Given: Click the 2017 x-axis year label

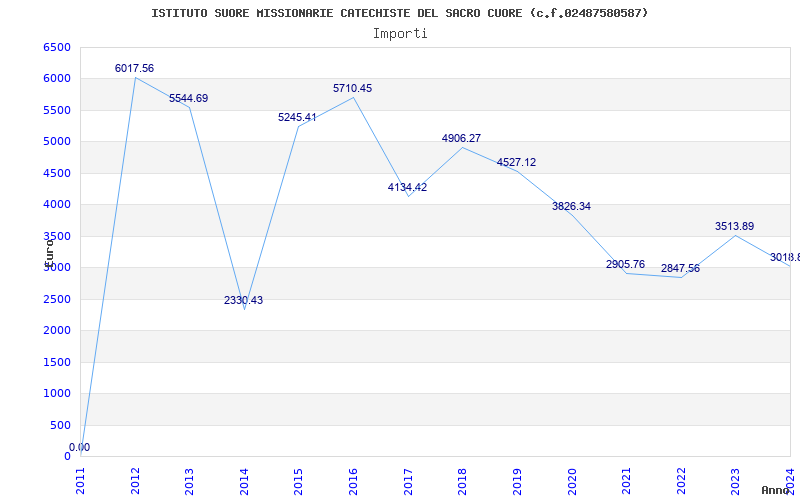Looking at the screenshot, I should [408, 481].
